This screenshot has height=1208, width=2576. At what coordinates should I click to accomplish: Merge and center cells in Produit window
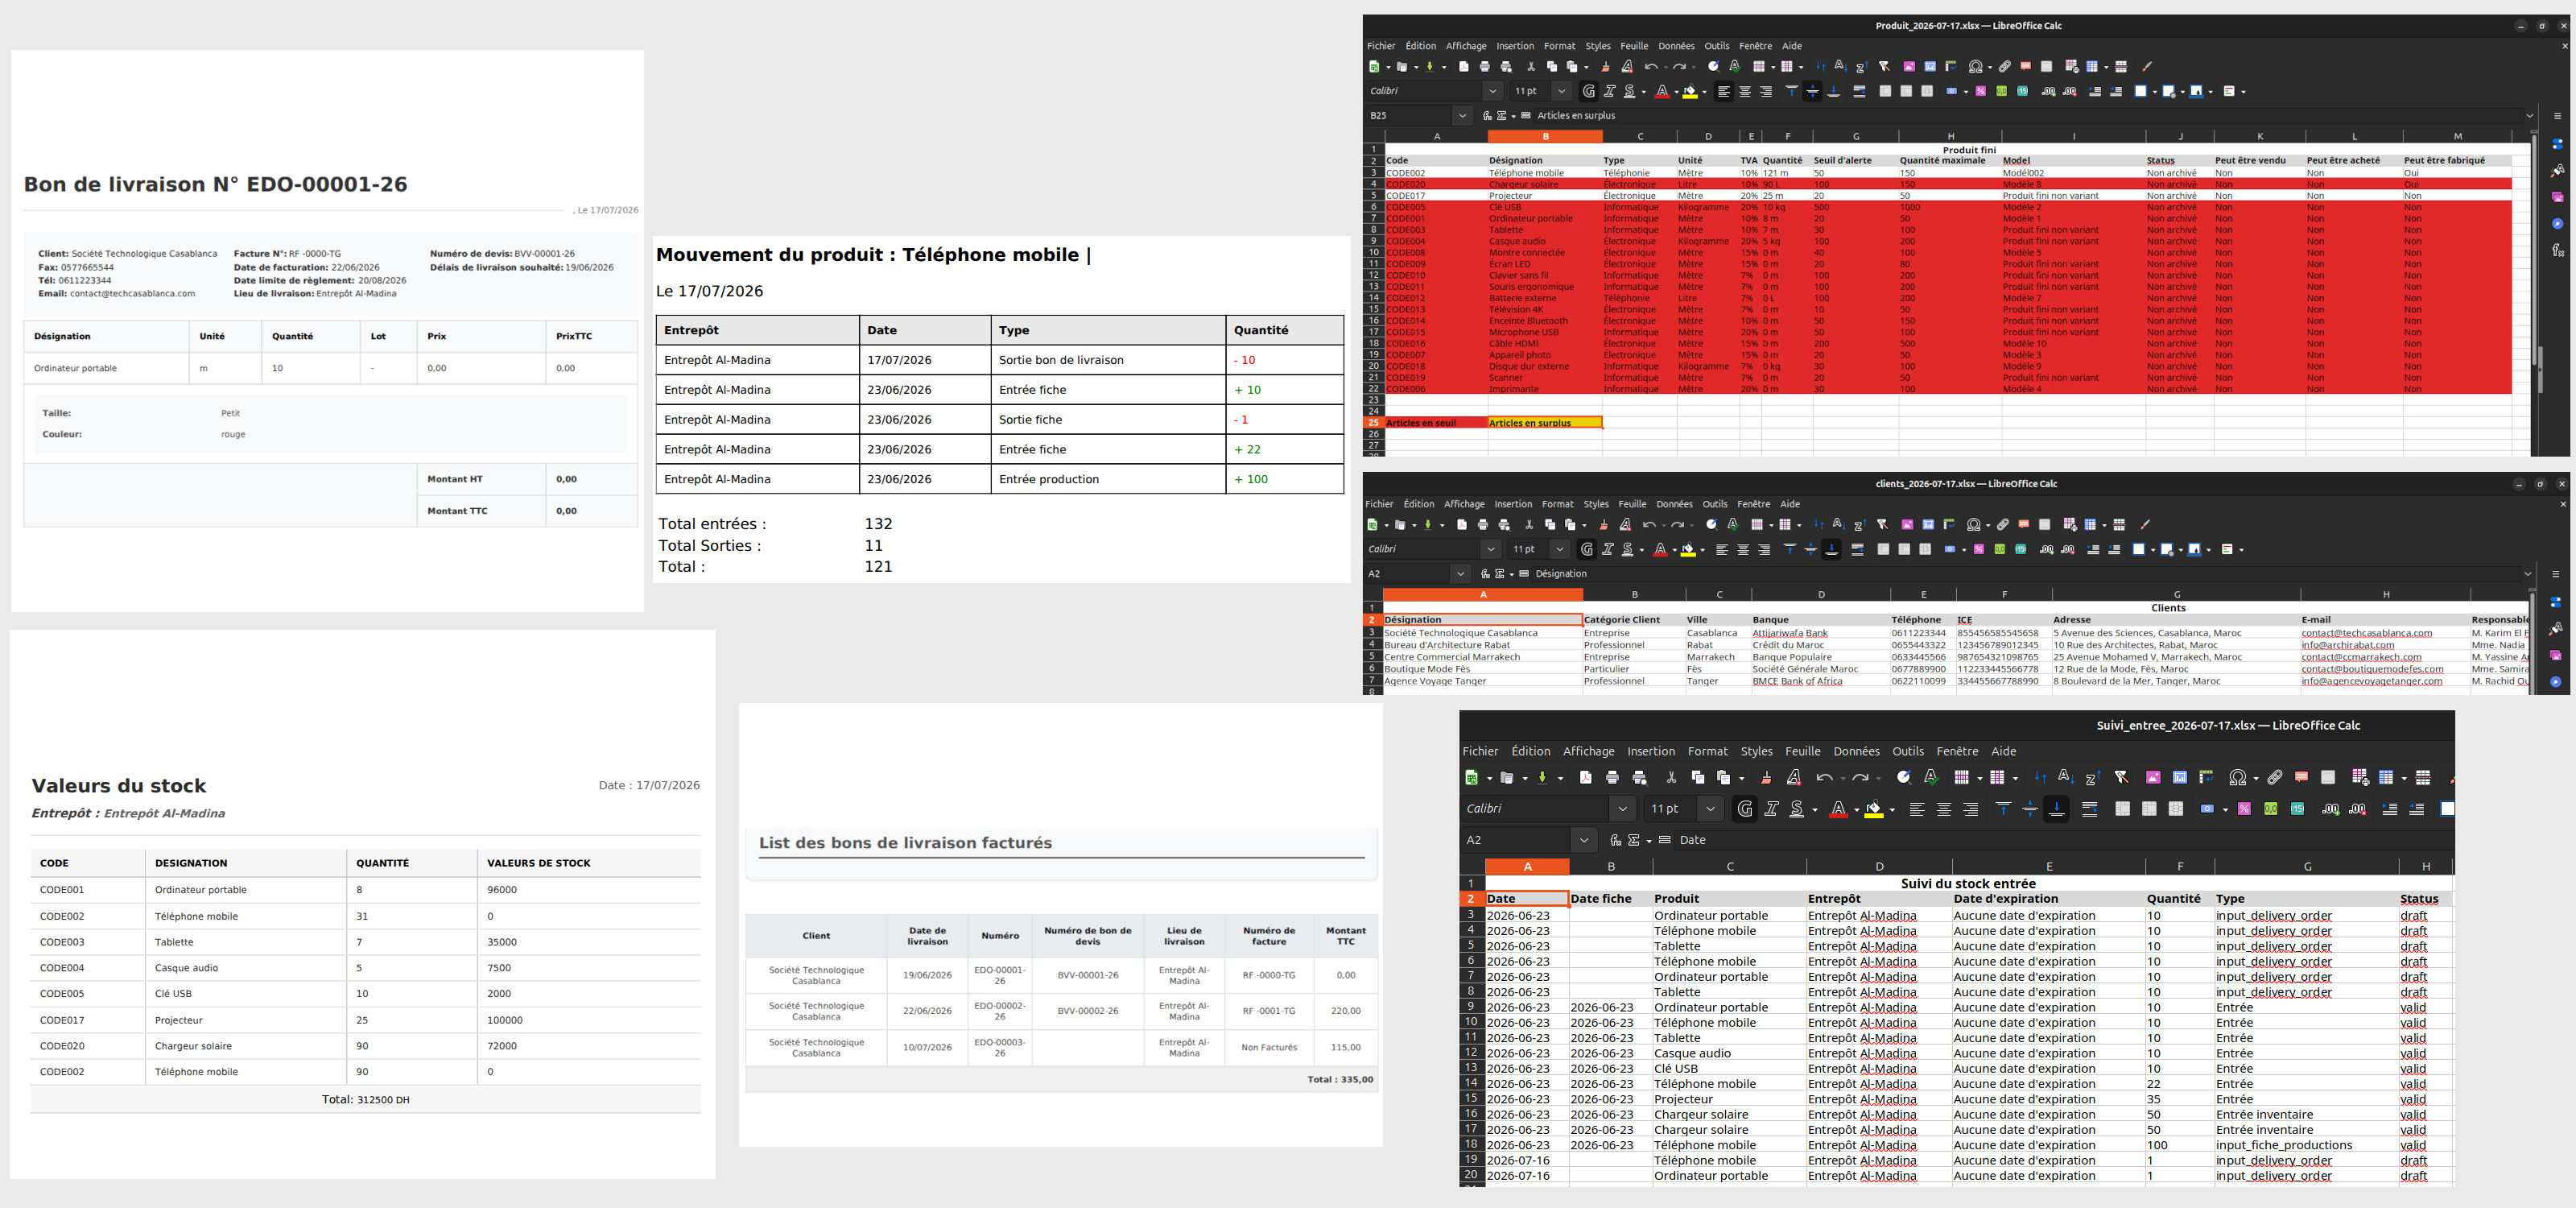click(x=1885, y=91)
